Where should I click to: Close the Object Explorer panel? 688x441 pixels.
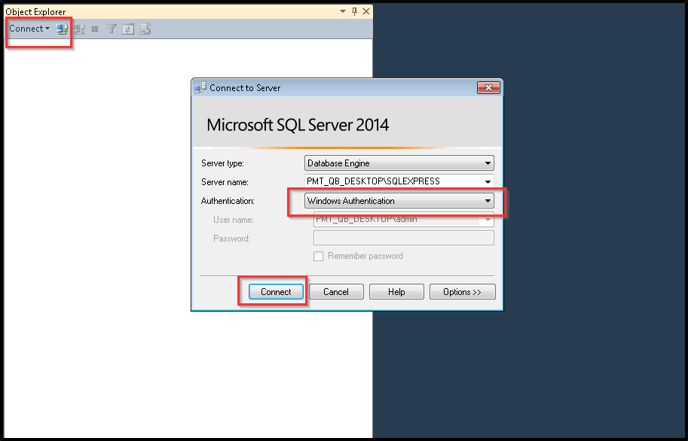366,11
